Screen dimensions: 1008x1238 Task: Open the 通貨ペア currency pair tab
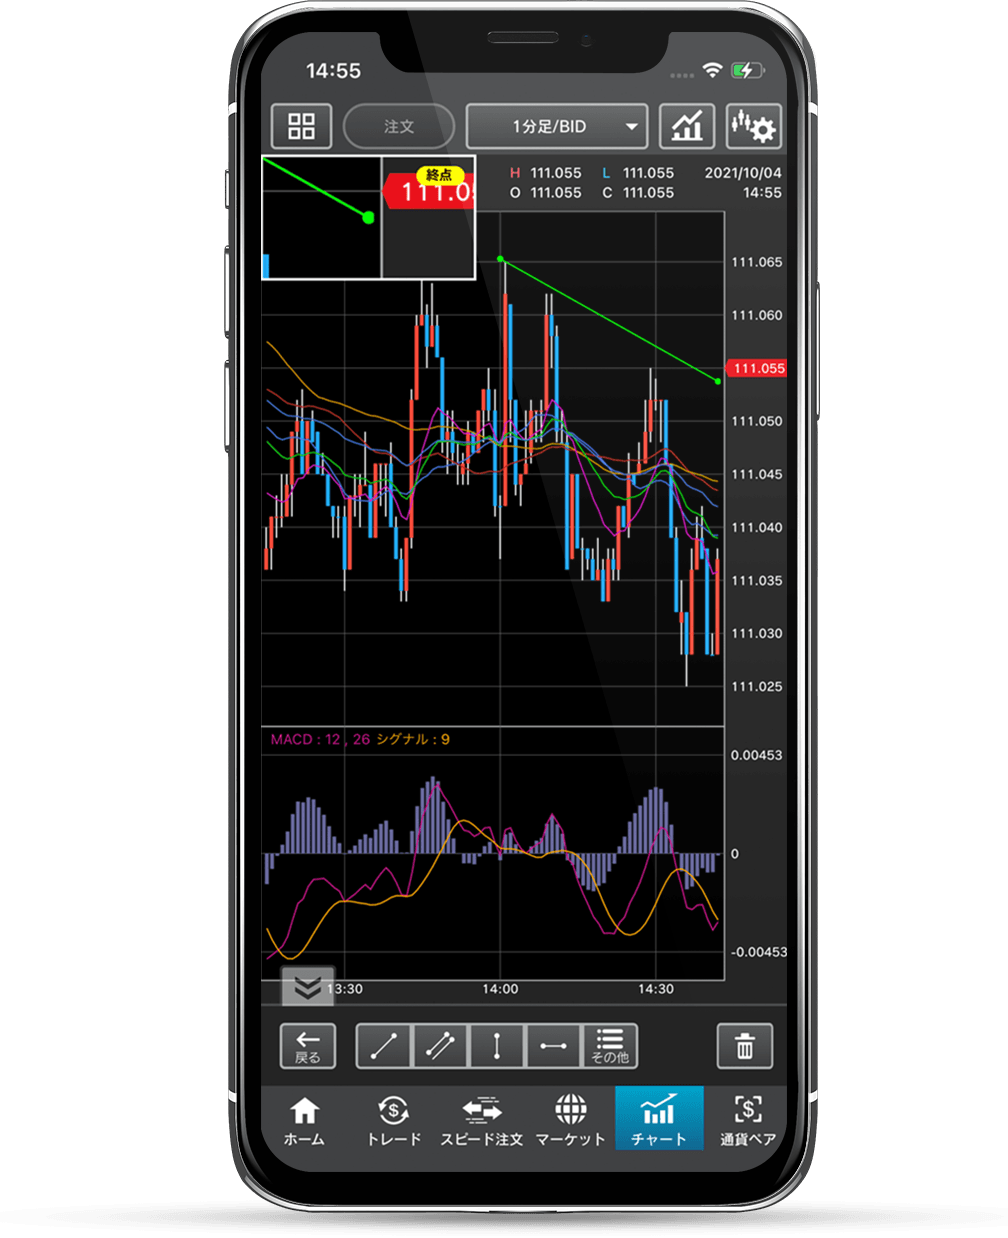coord(747,1120)
